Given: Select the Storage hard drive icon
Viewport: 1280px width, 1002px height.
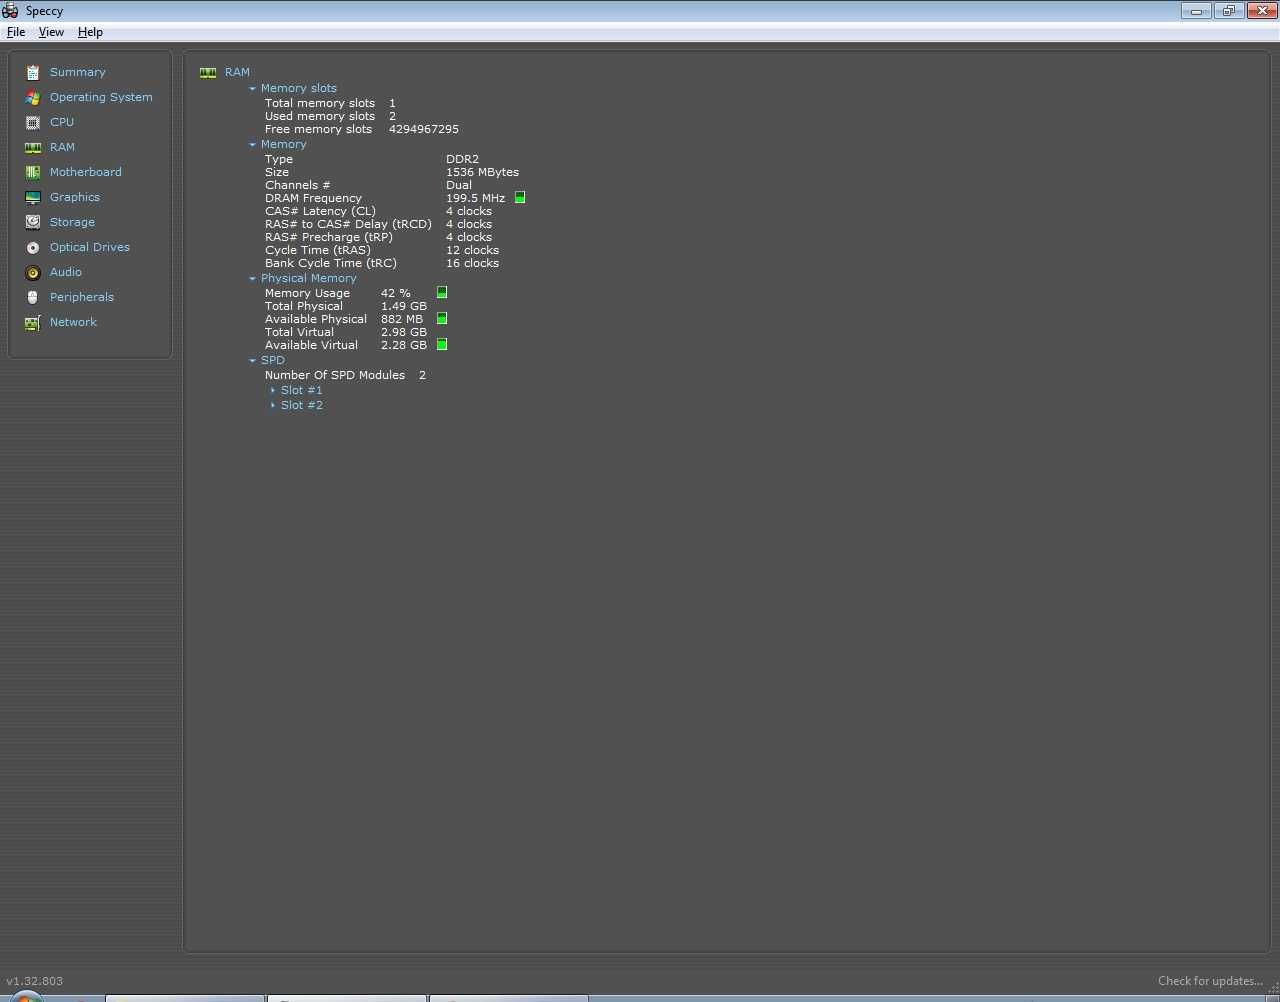Looking at the screenshot, I should coord(33,222).
